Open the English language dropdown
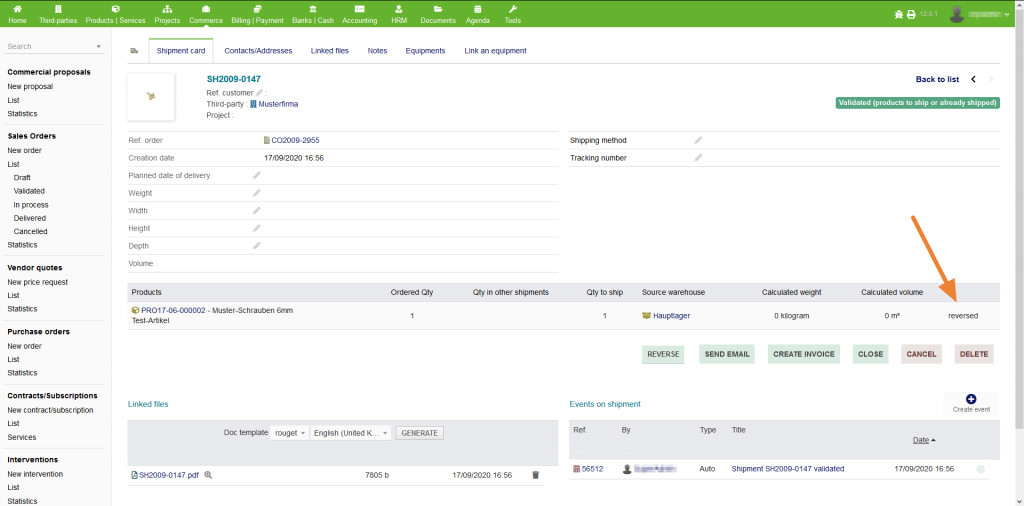 point(350,433)
